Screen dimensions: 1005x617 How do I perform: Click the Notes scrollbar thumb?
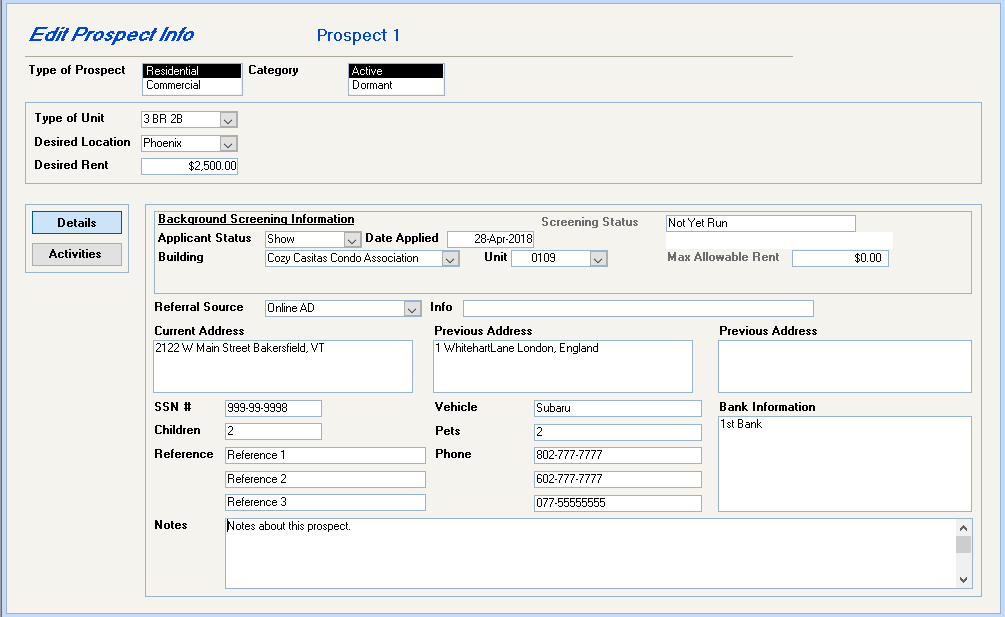click(x=963, y=545)
